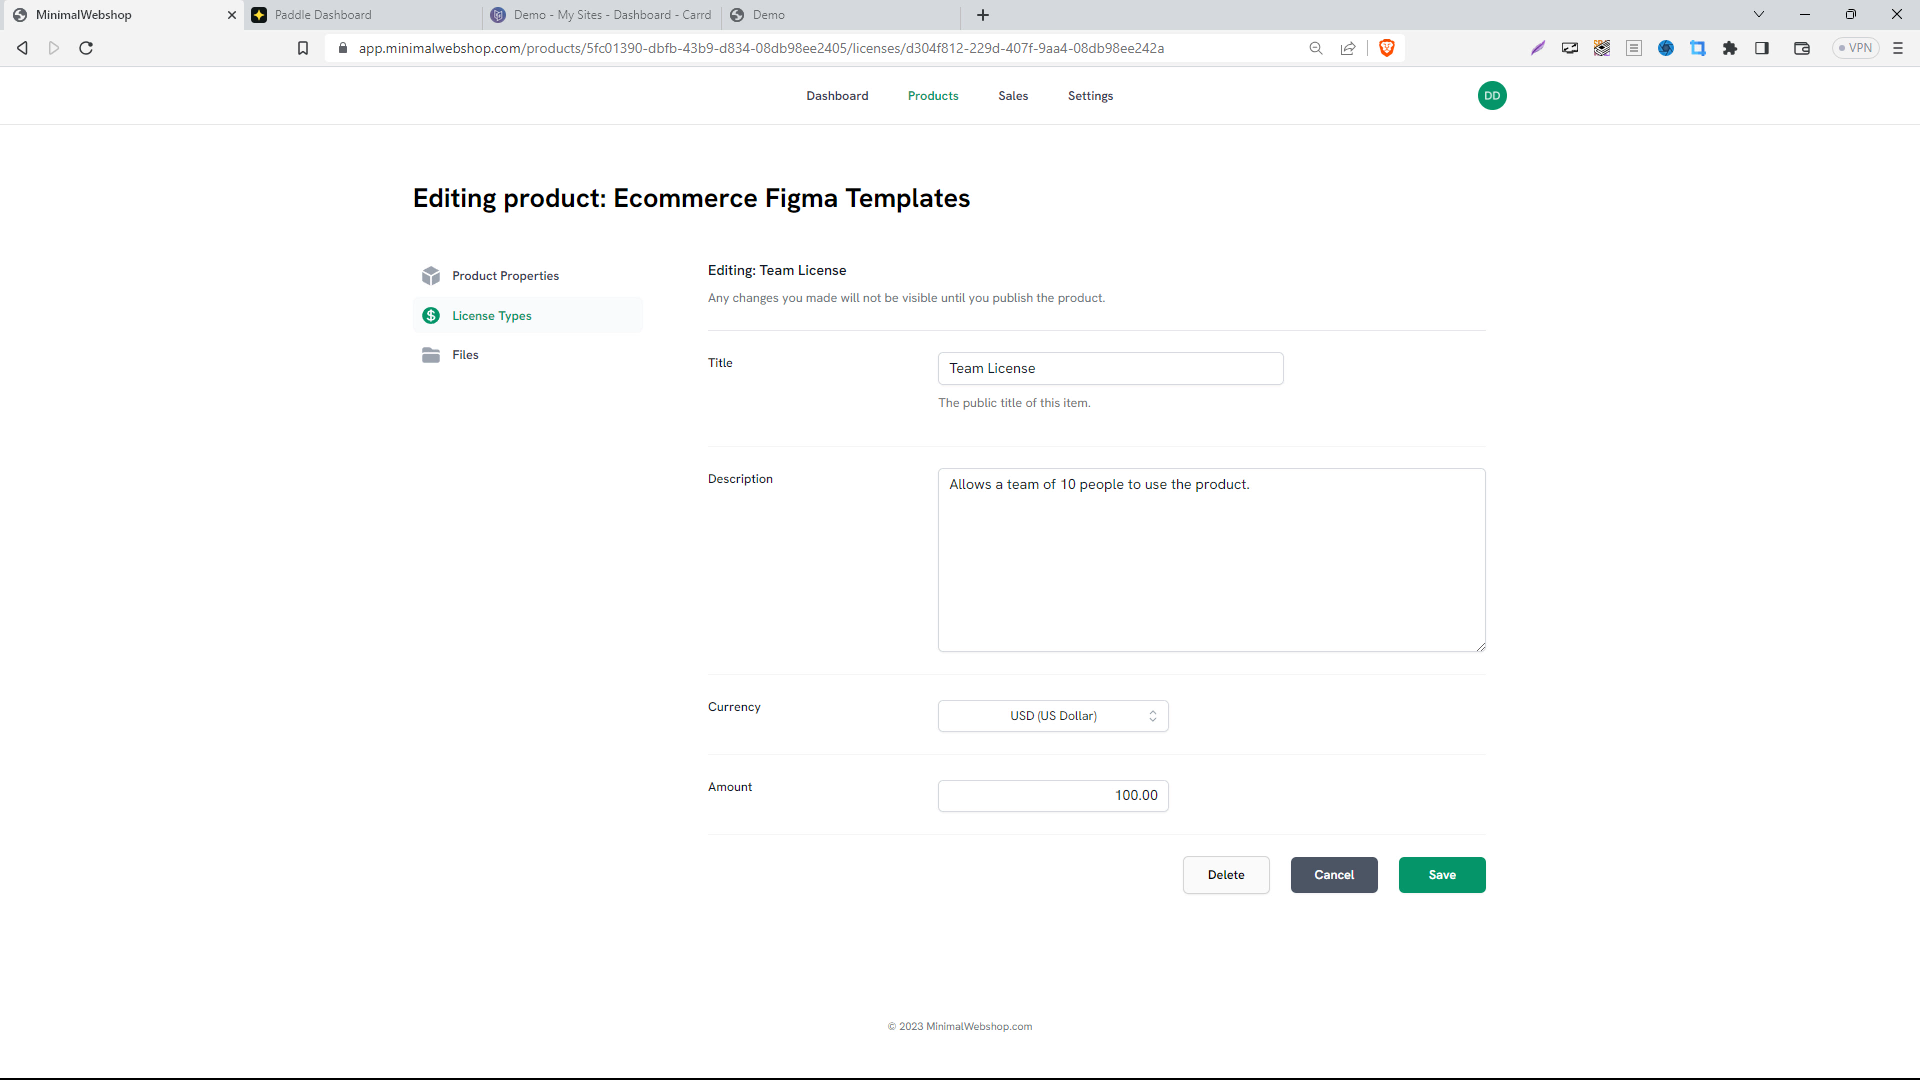Toggle the browser sidebar panel icon
The width and height of the screenshot is (1920, 1080).
pyautogui.click(x=1762, y=48)
